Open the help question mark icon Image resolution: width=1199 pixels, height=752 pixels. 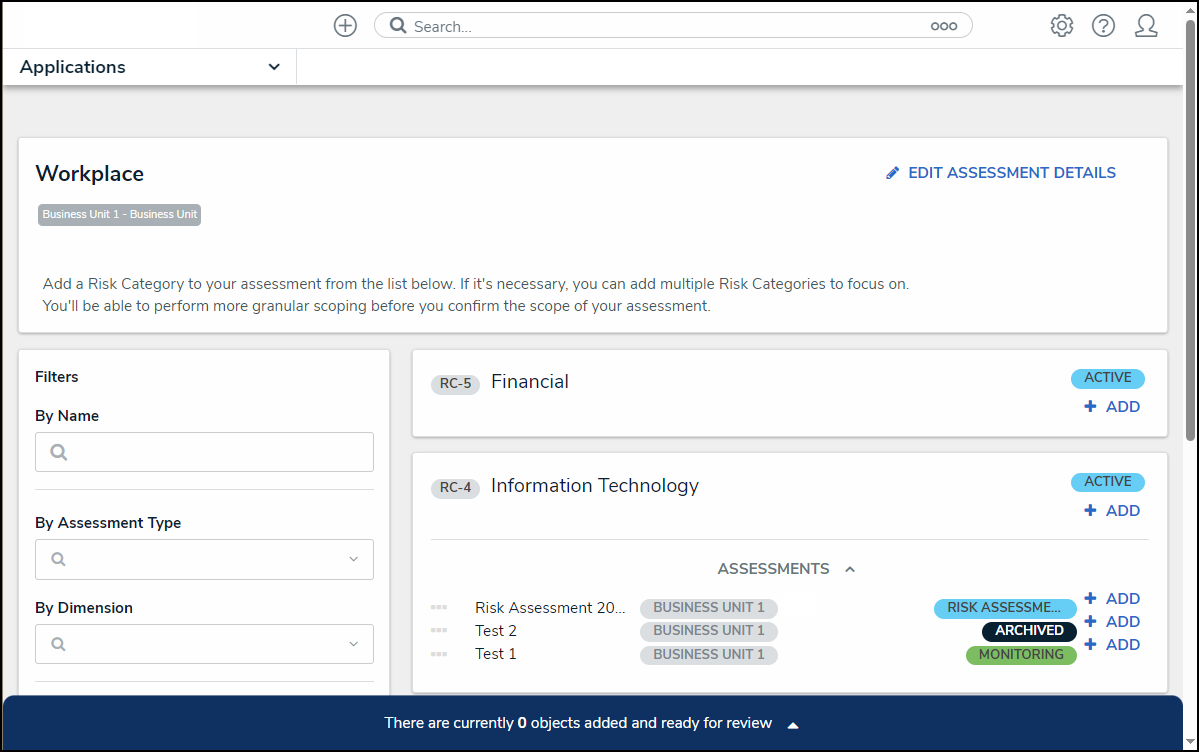click(x=1103, y=26)
